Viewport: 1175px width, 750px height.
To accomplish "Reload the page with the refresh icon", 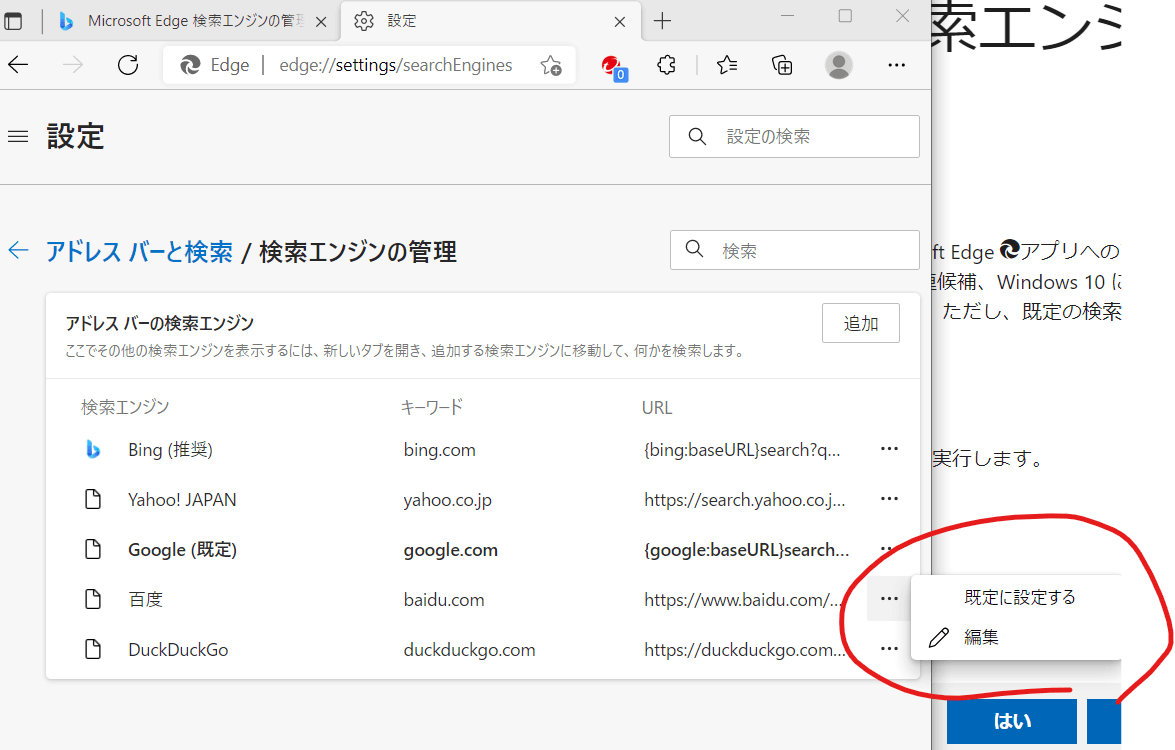I will 128,64.
